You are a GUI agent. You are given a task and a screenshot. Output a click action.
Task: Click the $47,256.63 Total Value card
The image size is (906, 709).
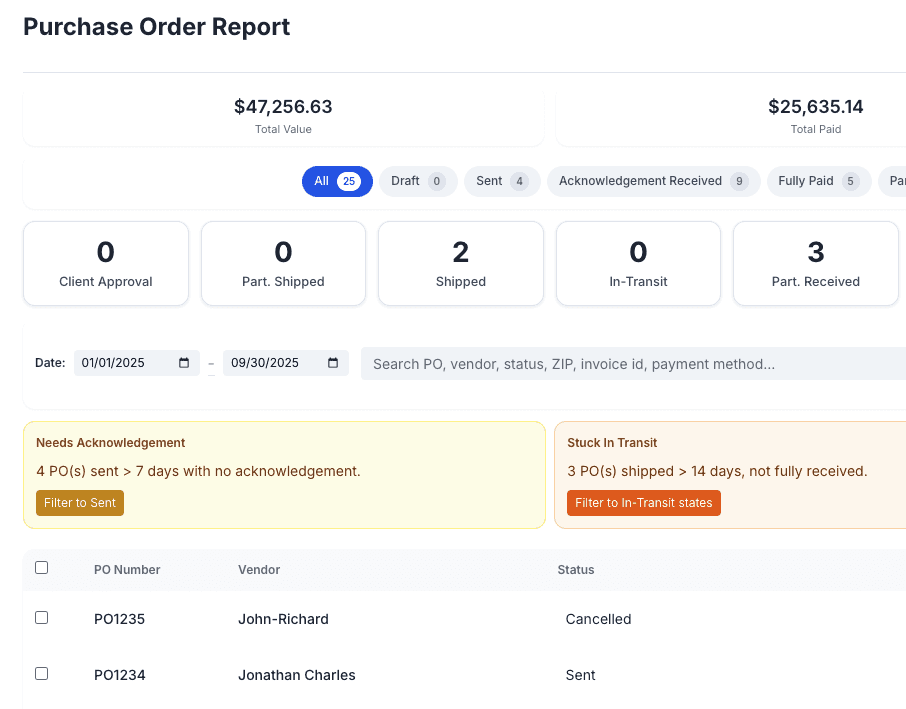coord(283,117)
